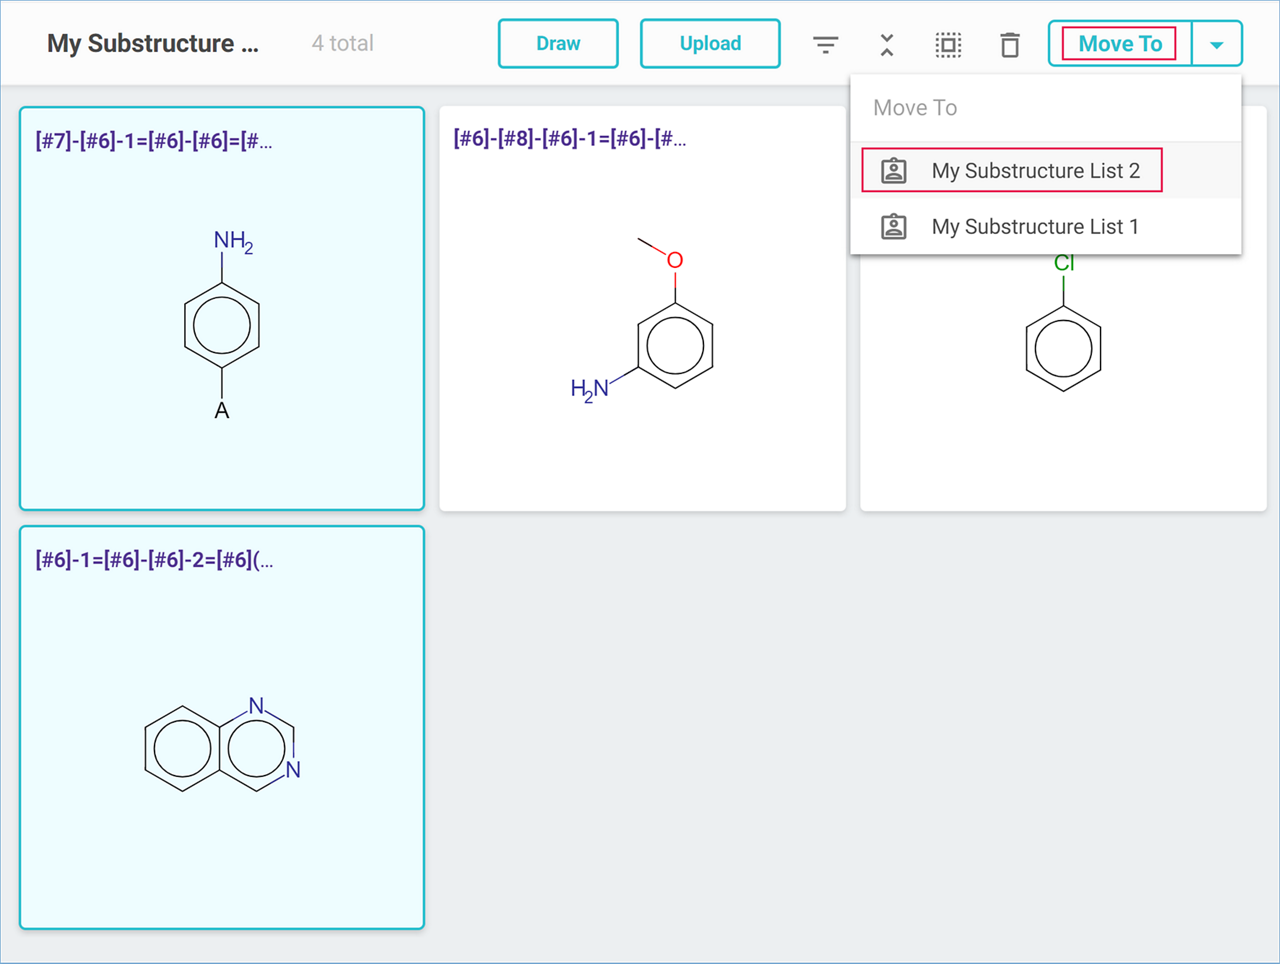The height and width of the screenshot is (964, 1280).
Task: Click the My Substructure list title
Action: point(153,44)
